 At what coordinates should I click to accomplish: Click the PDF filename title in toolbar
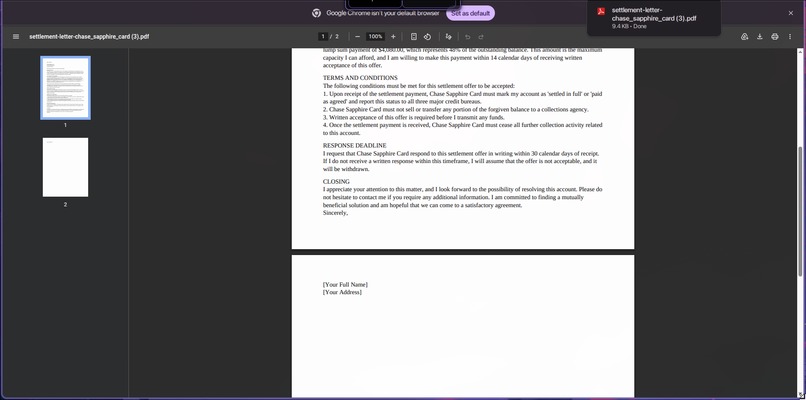coord(89,37)
